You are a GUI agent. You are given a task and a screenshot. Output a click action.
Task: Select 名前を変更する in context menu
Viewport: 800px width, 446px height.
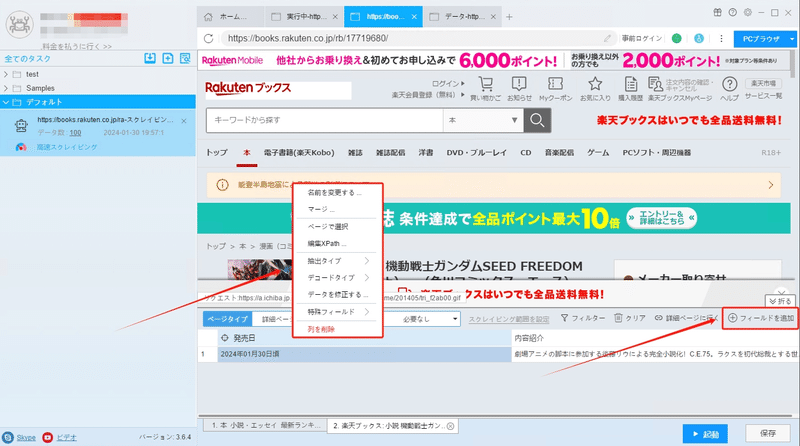[335, 193]
